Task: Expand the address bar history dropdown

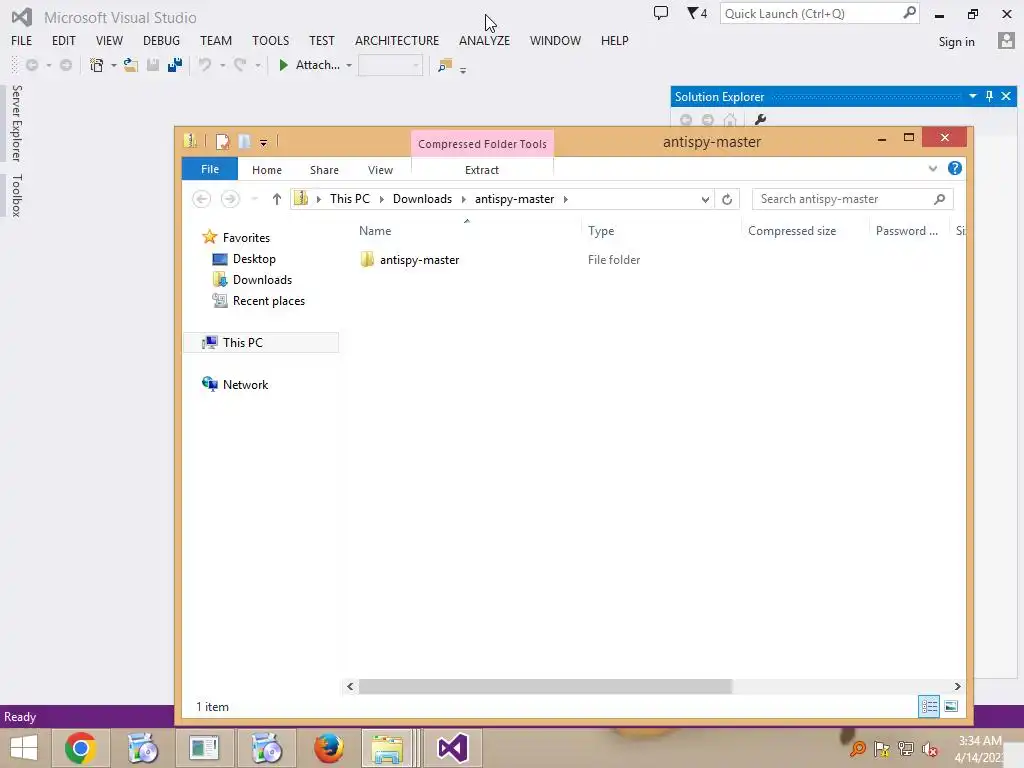Action: [705, 199]
